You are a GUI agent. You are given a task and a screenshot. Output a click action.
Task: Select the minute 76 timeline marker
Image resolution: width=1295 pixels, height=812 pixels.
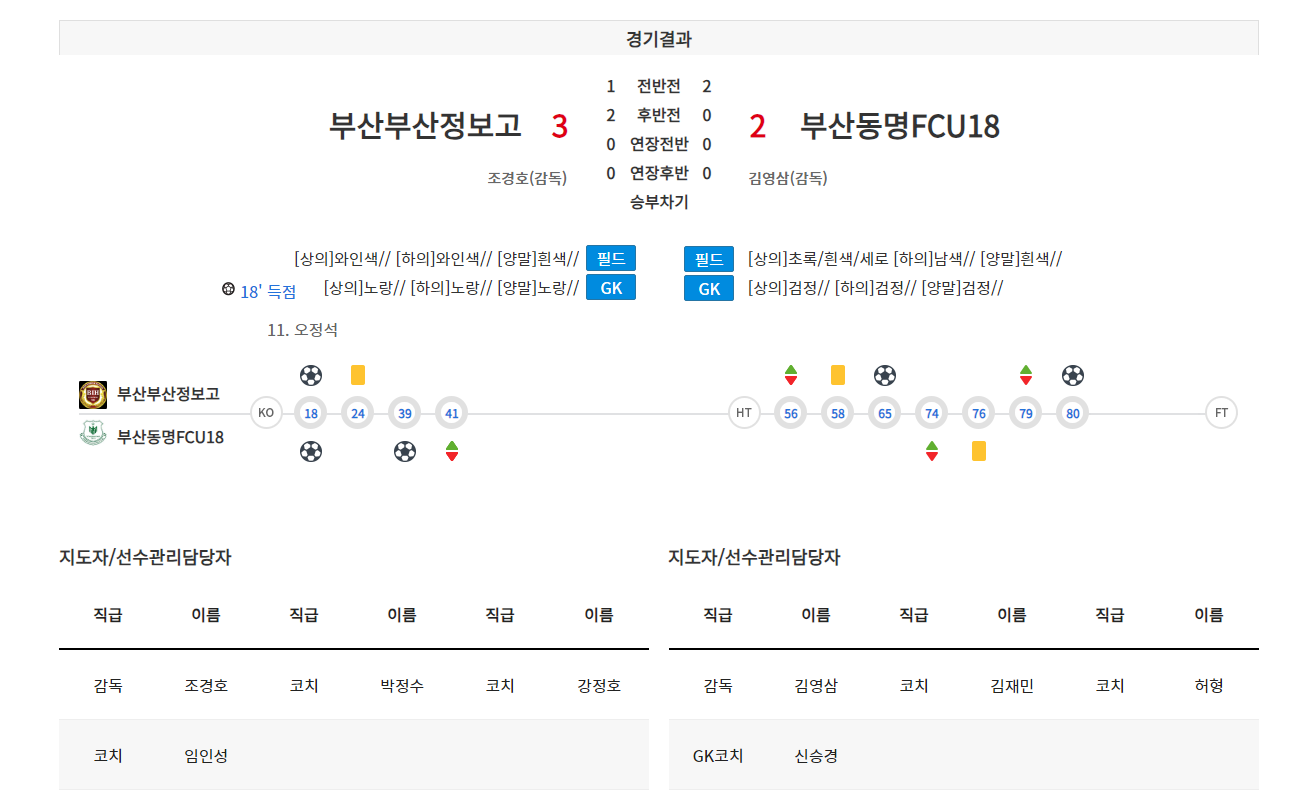pyautogui.click(x=979, y=413)
